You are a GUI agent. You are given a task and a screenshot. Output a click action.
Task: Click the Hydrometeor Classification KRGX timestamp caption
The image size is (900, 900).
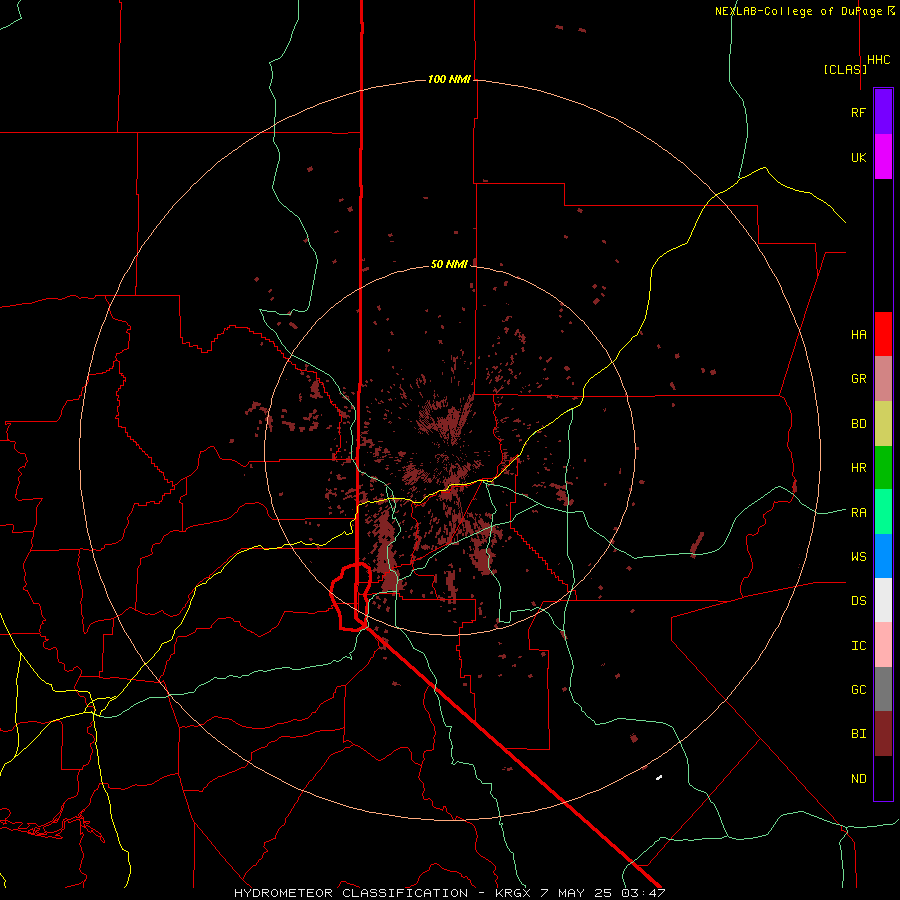[449, 893]
